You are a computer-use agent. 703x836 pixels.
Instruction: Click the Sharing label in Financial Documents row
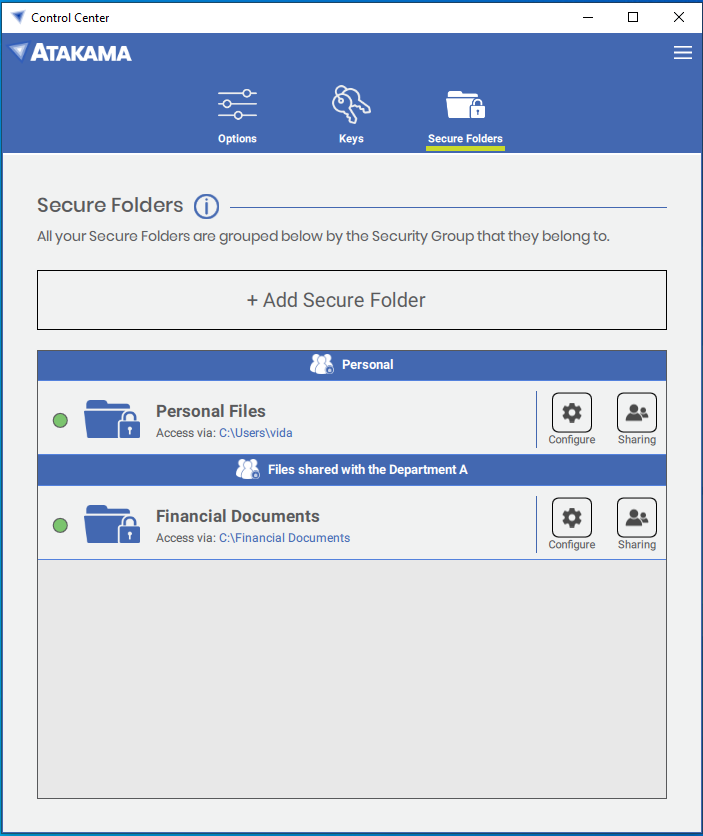pyautogui.click(x=637, y=544)
